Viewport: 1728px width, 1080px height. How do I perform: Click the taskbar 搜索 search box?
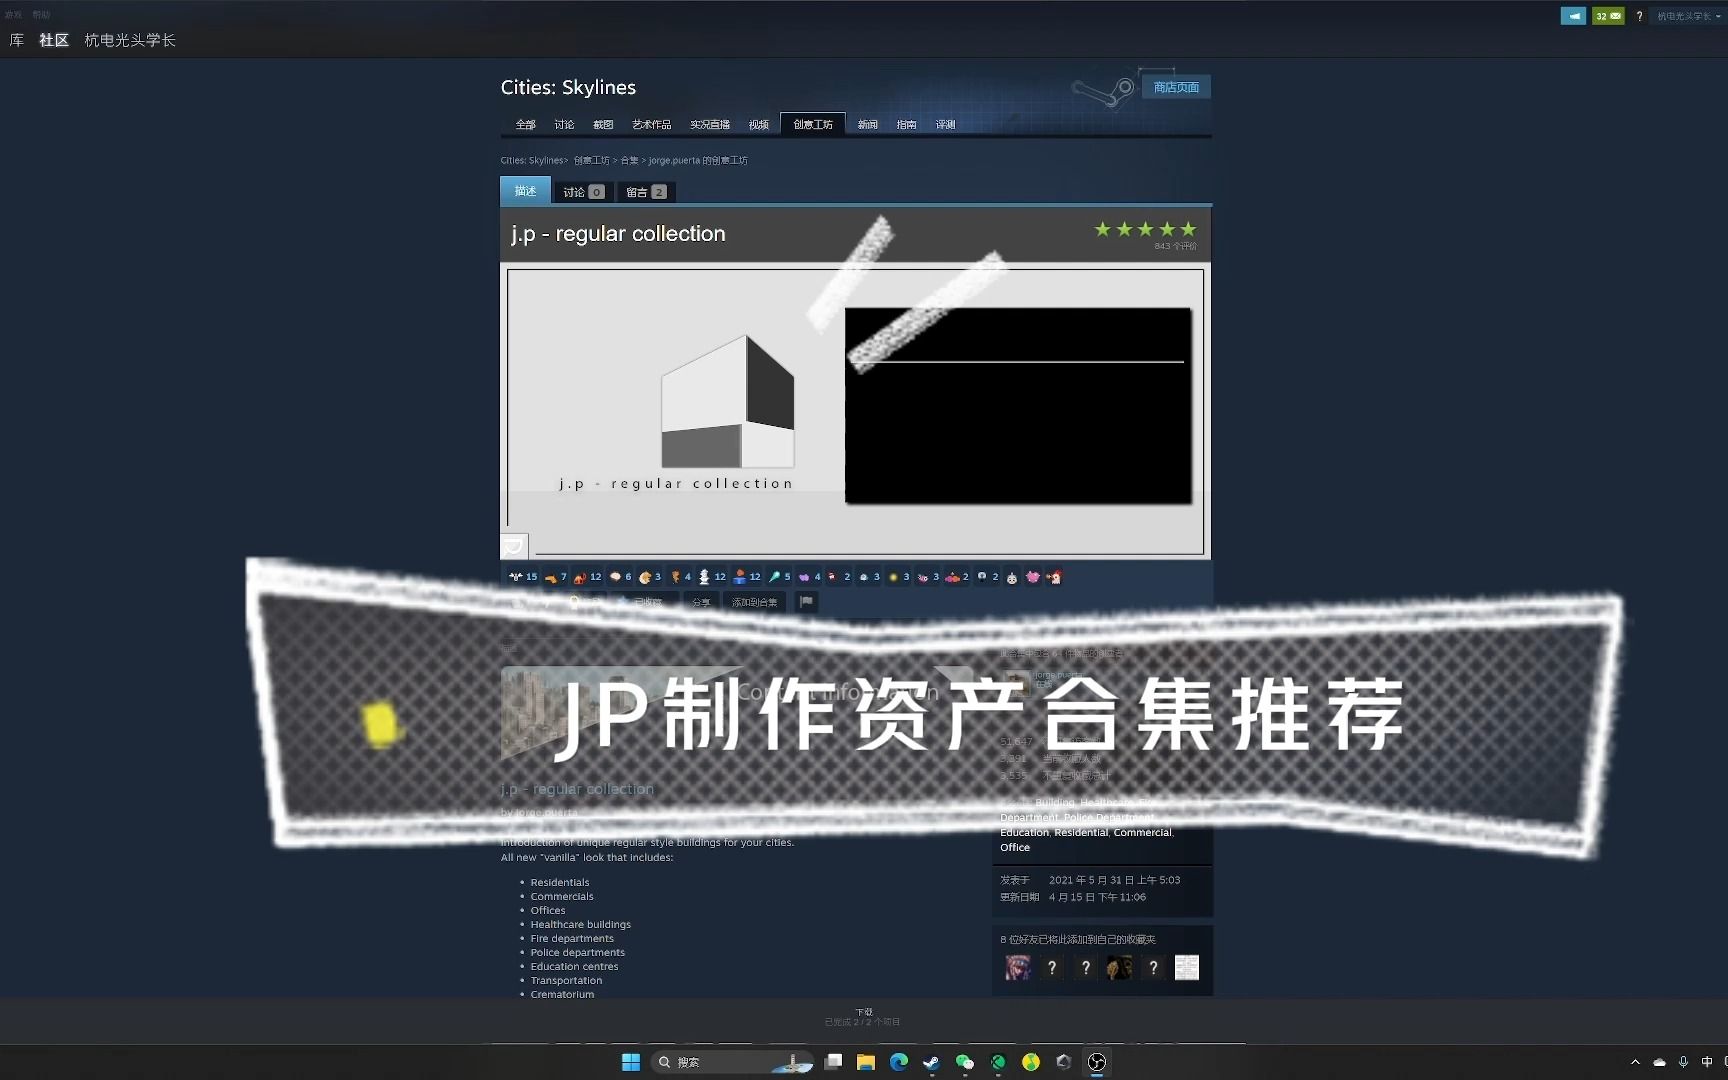pyautogui.click(x=732, y=1062)
